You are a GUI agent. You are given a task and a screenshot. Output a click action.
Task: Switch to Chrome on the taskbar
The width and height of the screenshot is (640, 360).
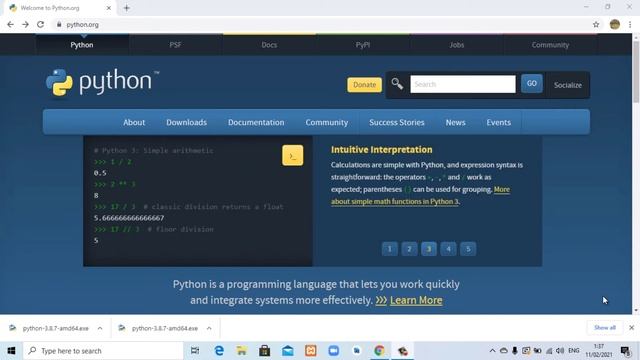click(x=379, y=351)
